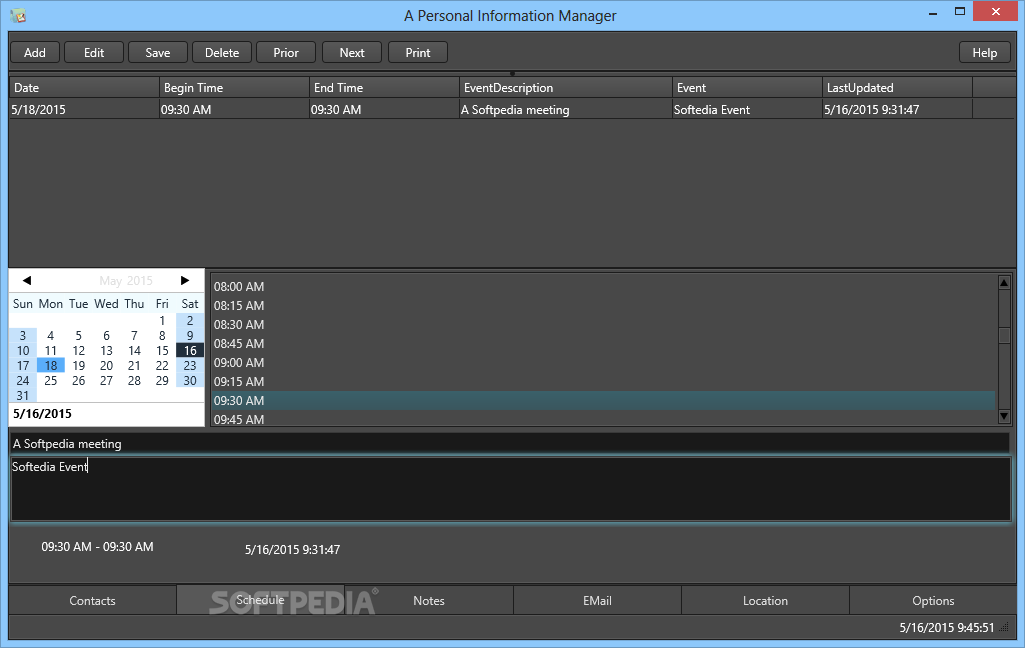Select the 08:30 AM time slot

(603, 324)
